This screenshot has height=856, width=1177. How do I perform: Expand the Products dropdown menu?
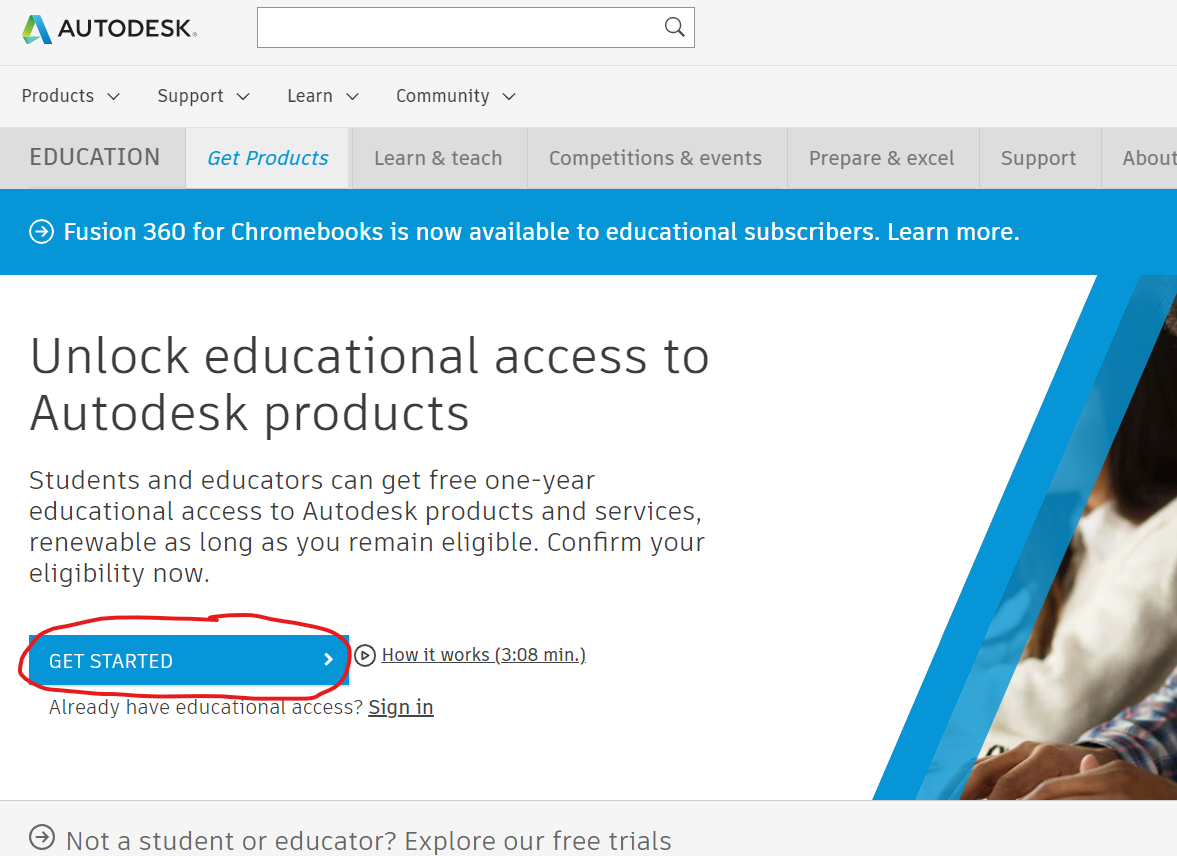pos(70,96)
